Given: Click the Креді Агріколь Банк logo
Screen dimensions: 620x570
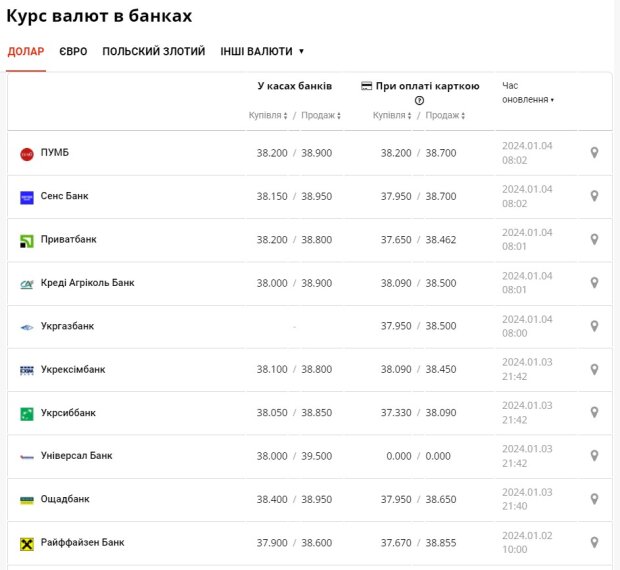Looking at the screenshot, I should (27, 284).
